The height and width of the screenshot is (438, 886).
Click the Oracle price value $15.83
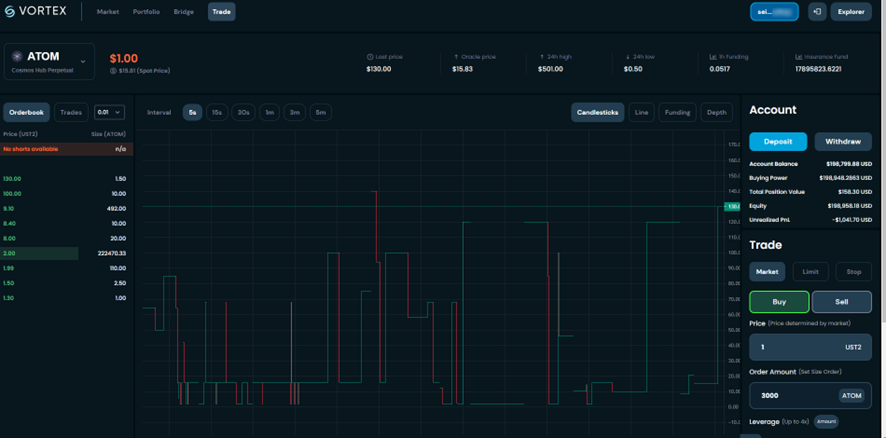[462, 69]
